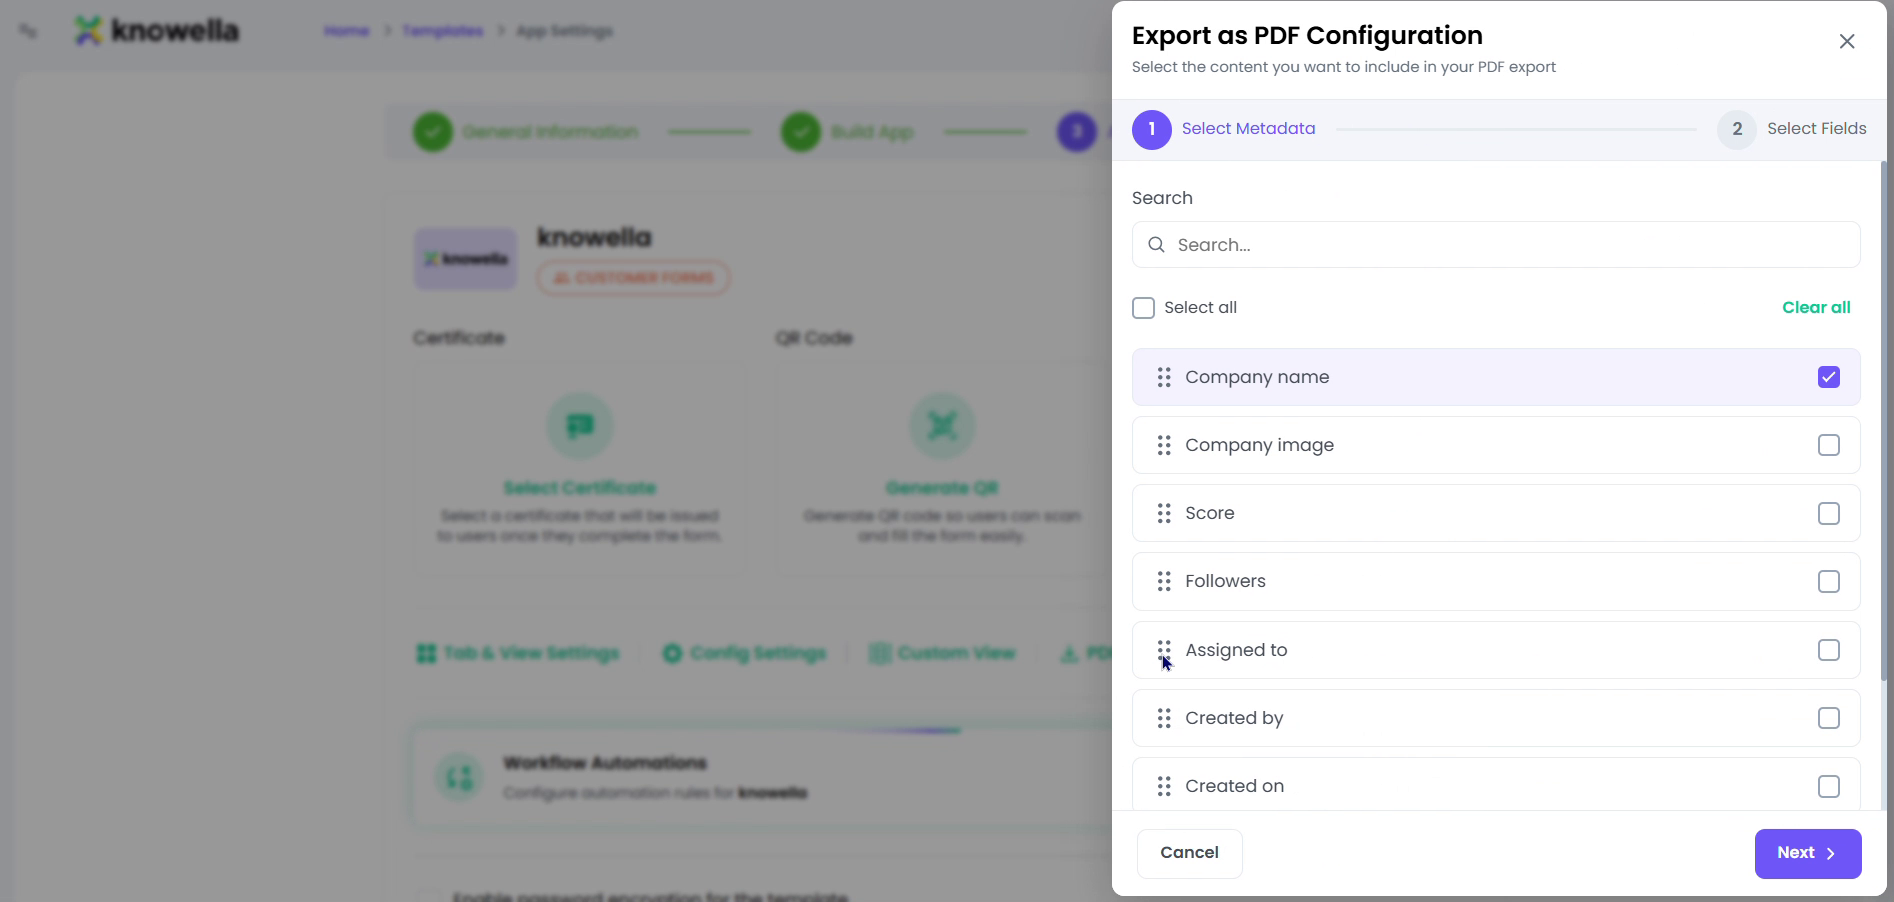Open the Templates breadcrumb link
This screenshot has height=902, width=1894.
tap(442, 31)
